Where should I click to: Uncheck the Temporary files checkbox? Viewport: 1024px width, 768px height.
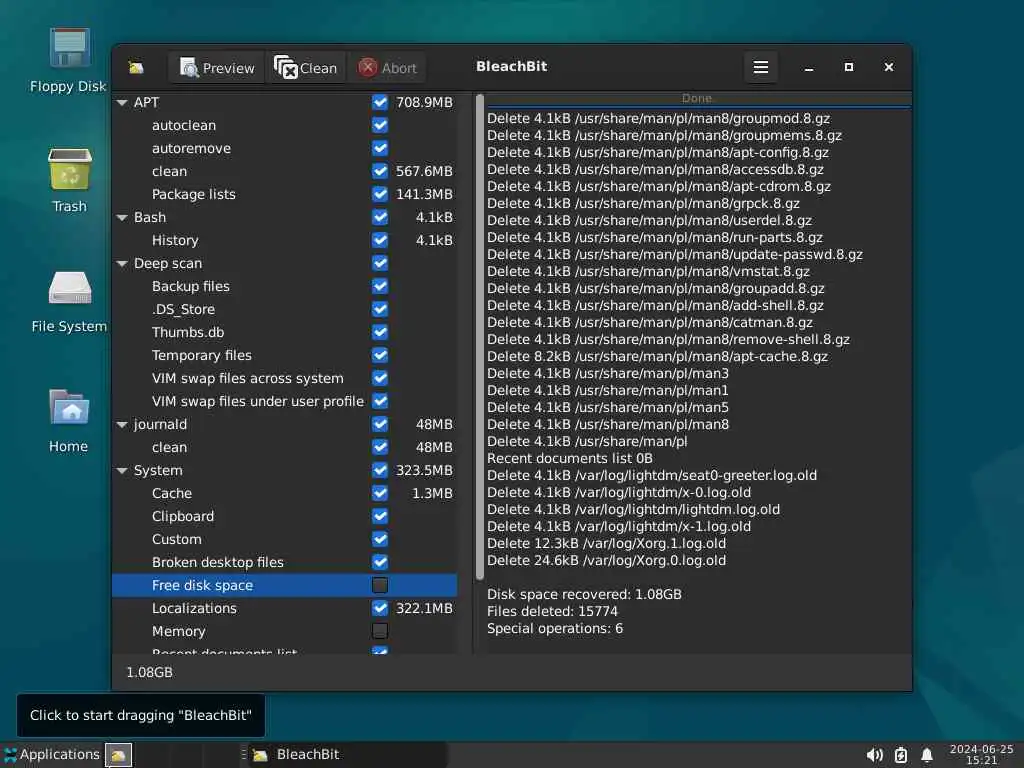(x=380, y=355)
